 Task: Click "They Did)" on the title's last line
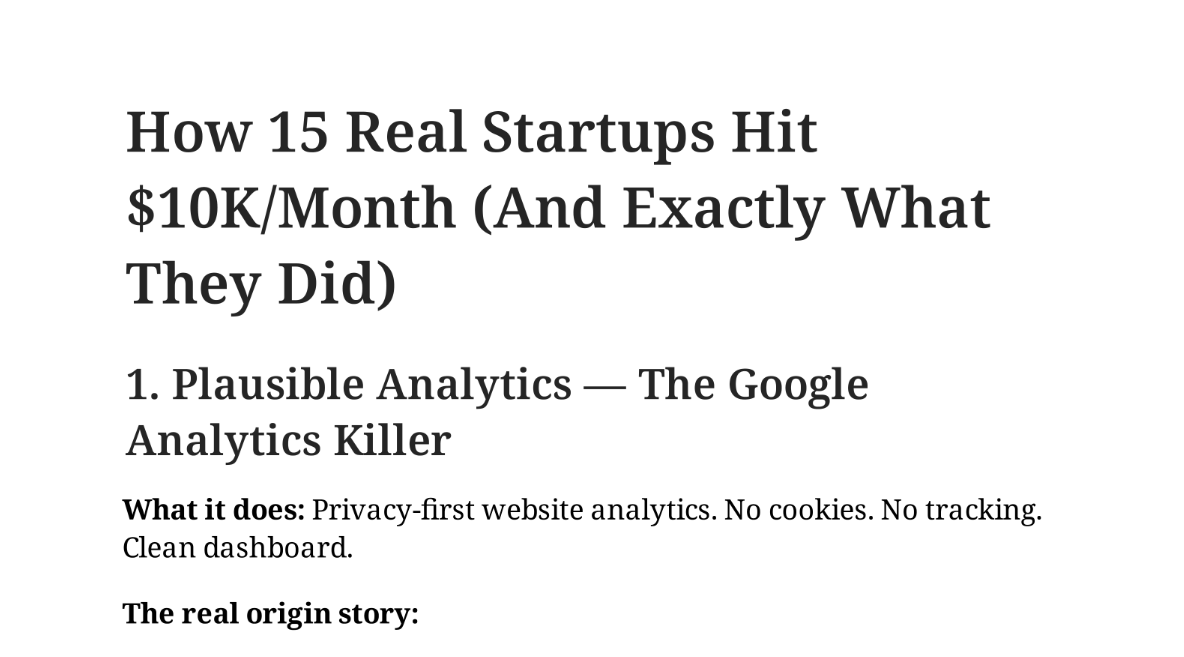coord(261,283)
